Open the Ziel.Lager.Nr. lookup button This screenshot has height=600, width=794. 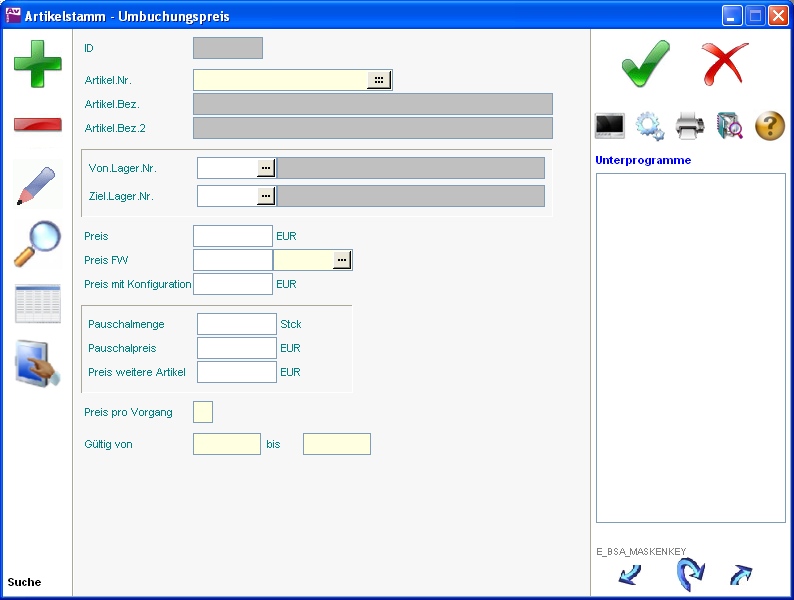coord(265,196)
